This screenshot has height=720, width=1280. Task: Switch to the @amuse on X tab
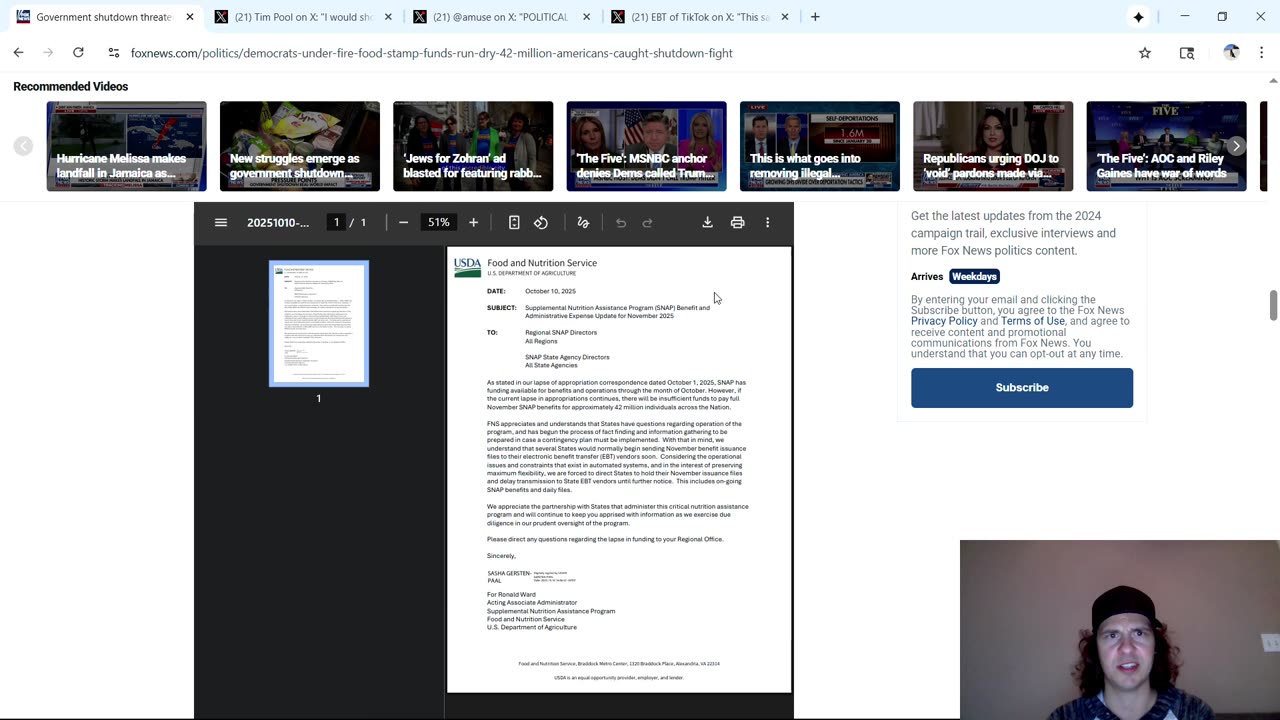[x=499, y=17]
